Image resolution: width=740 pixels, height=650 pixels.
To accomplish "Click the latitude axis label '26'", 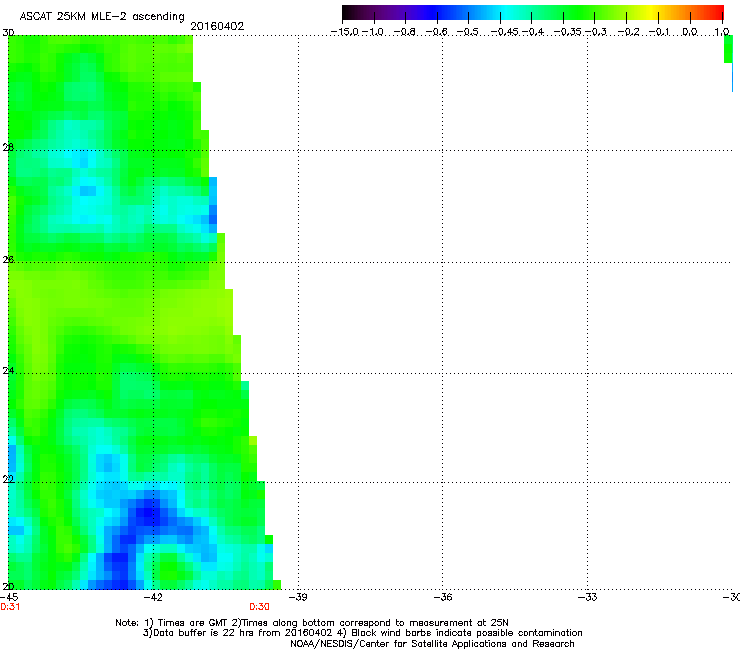I will coord(8,260).
